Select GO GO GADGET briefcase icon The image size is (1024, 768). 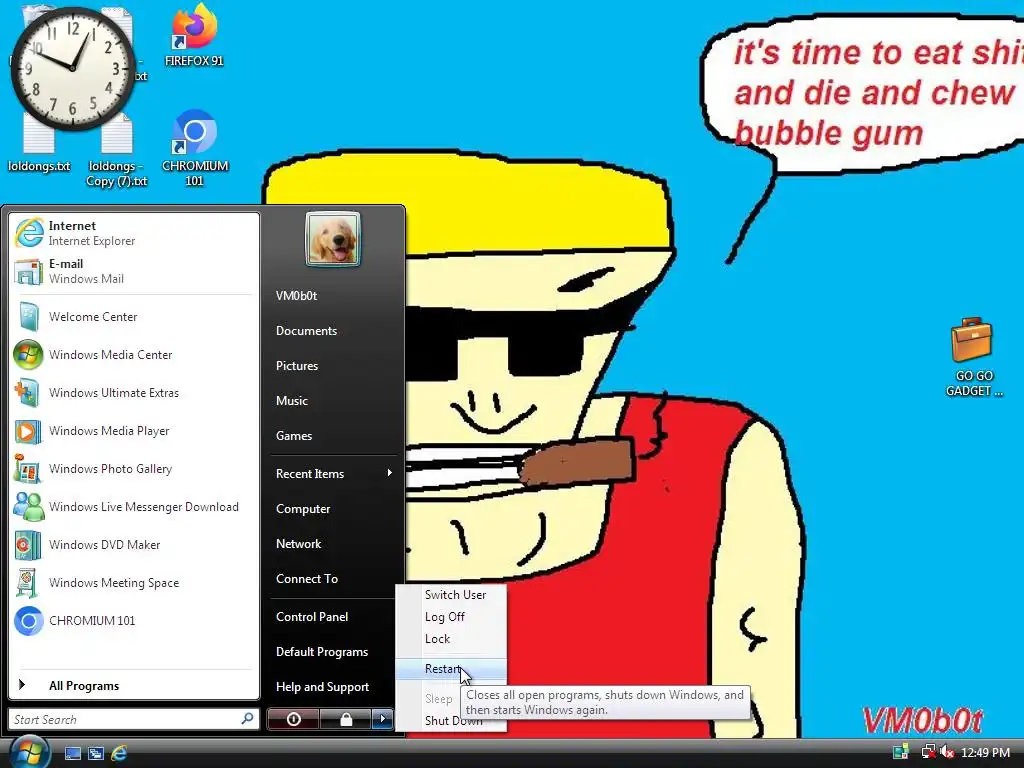click(973, 357)
